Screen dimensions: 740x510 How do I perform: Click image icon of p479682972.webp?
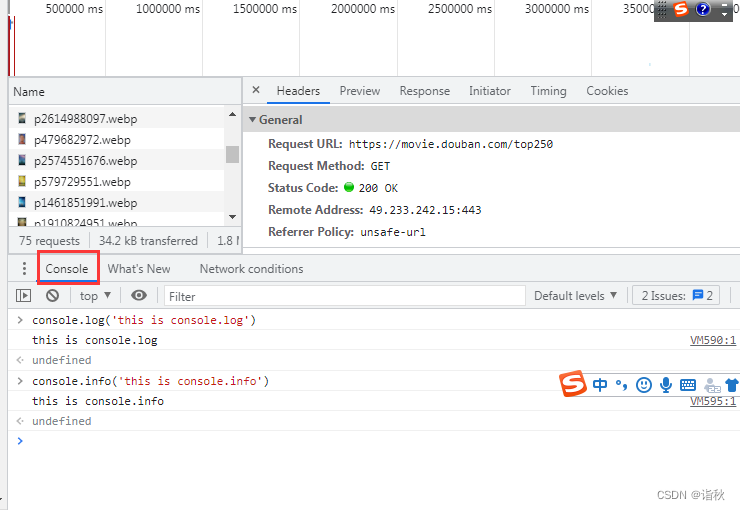click(x=22, y=139)
